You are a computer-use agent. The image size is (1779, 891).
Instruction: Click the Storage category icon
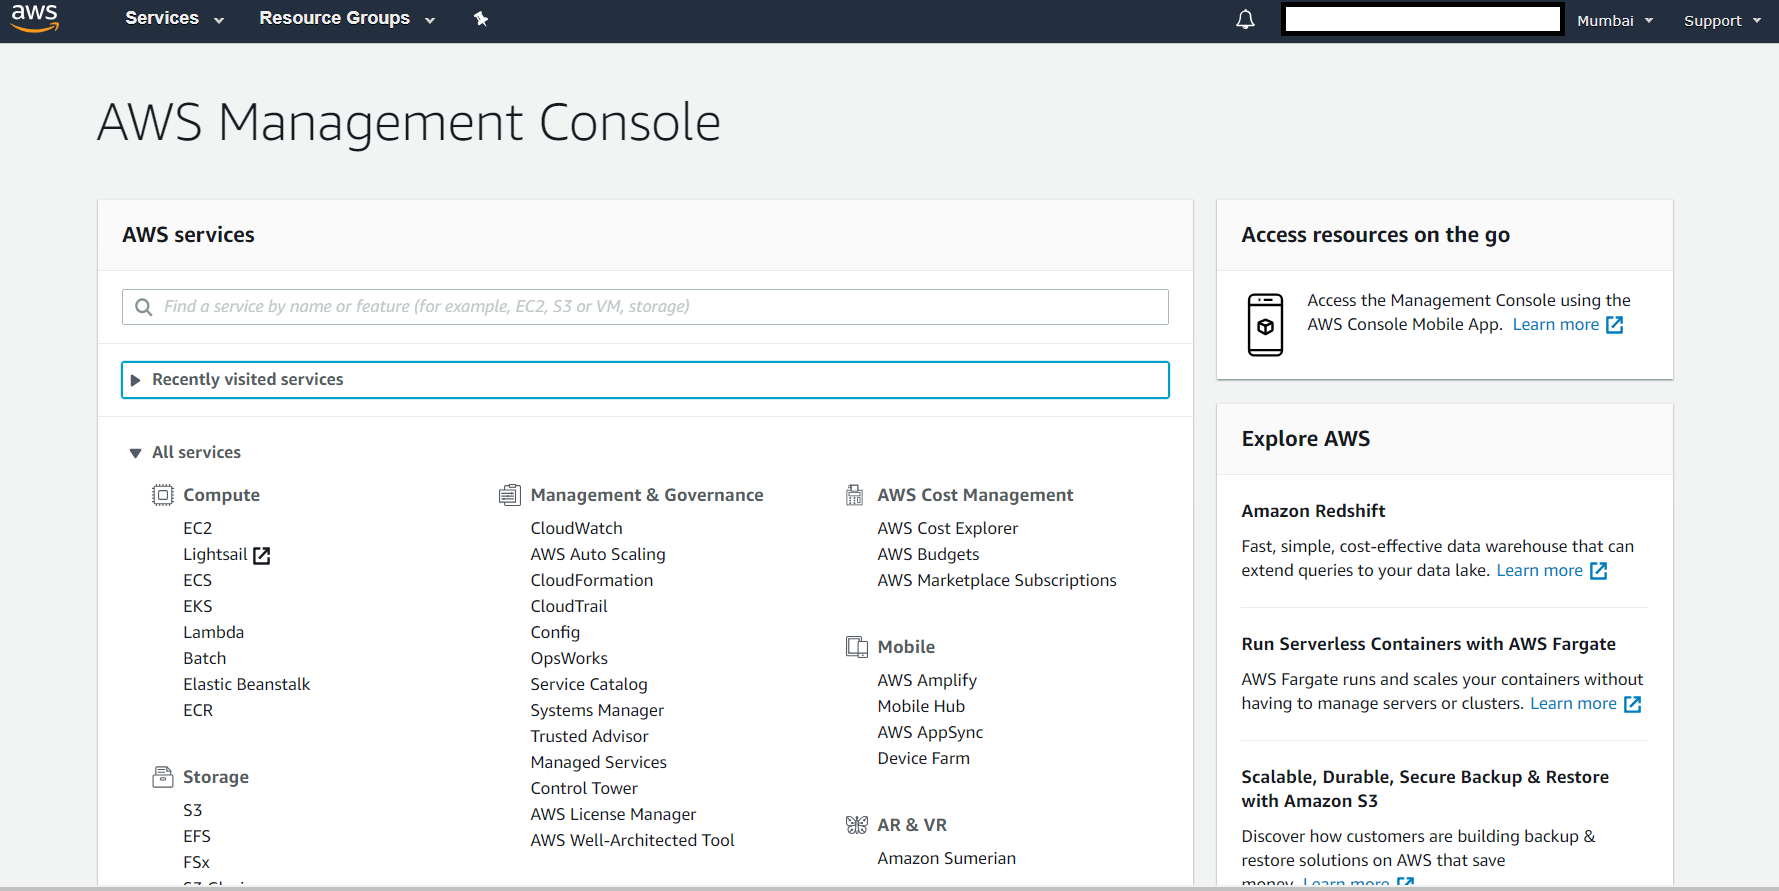coord(163,777)
